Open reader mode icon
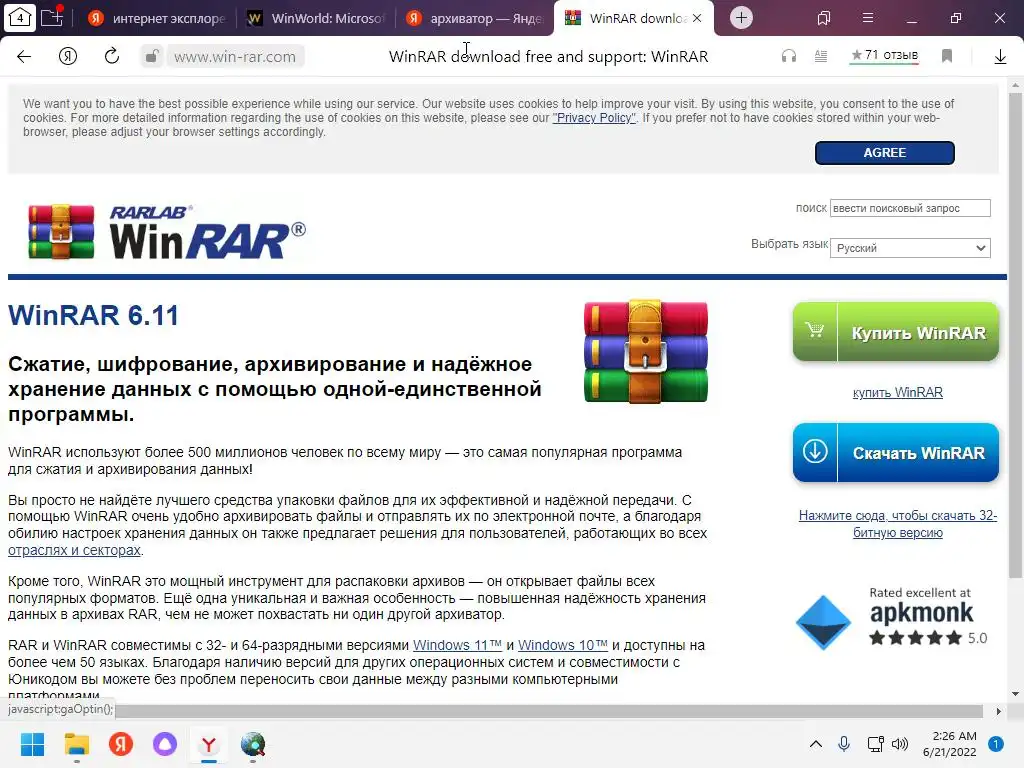 coord(821,56)
